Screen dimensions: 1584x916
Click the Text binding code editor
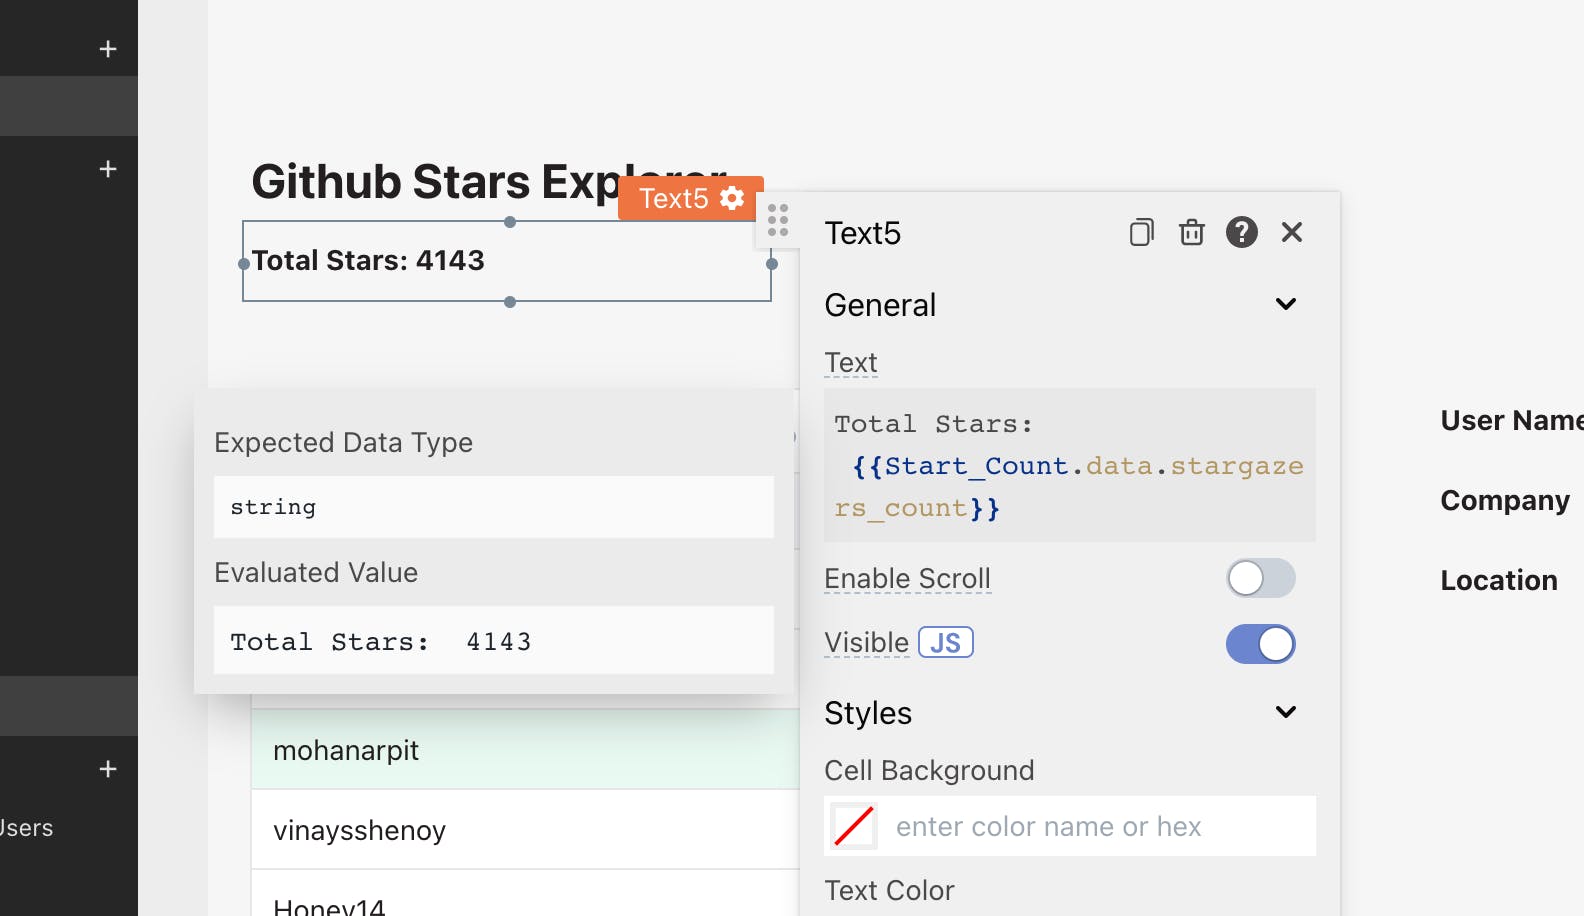click(x=1068, y=466)
